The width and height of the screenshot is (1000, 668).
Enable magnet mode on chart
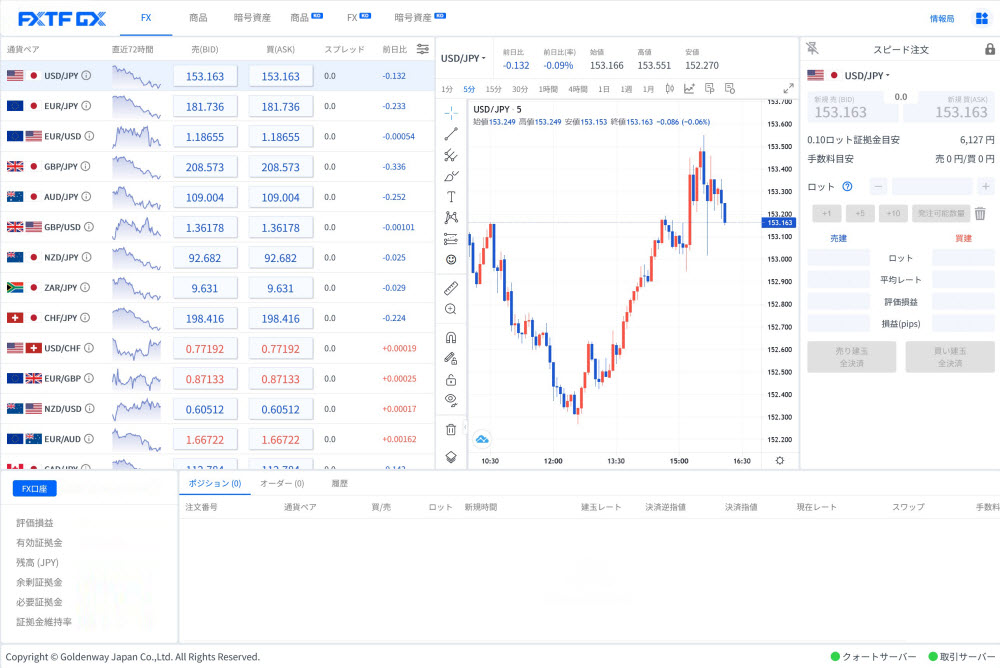pyautogui.click(x=451, y=337)
